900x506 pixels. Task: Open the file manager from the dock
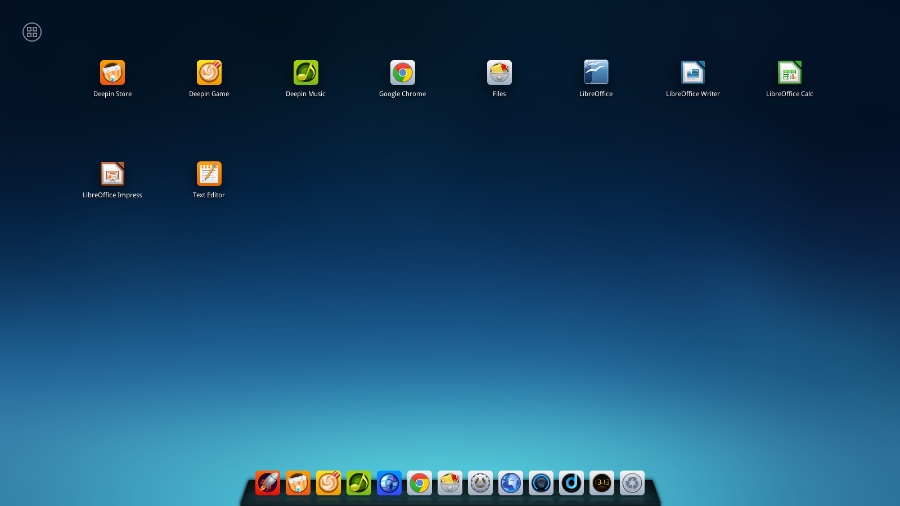click(450, 483)
